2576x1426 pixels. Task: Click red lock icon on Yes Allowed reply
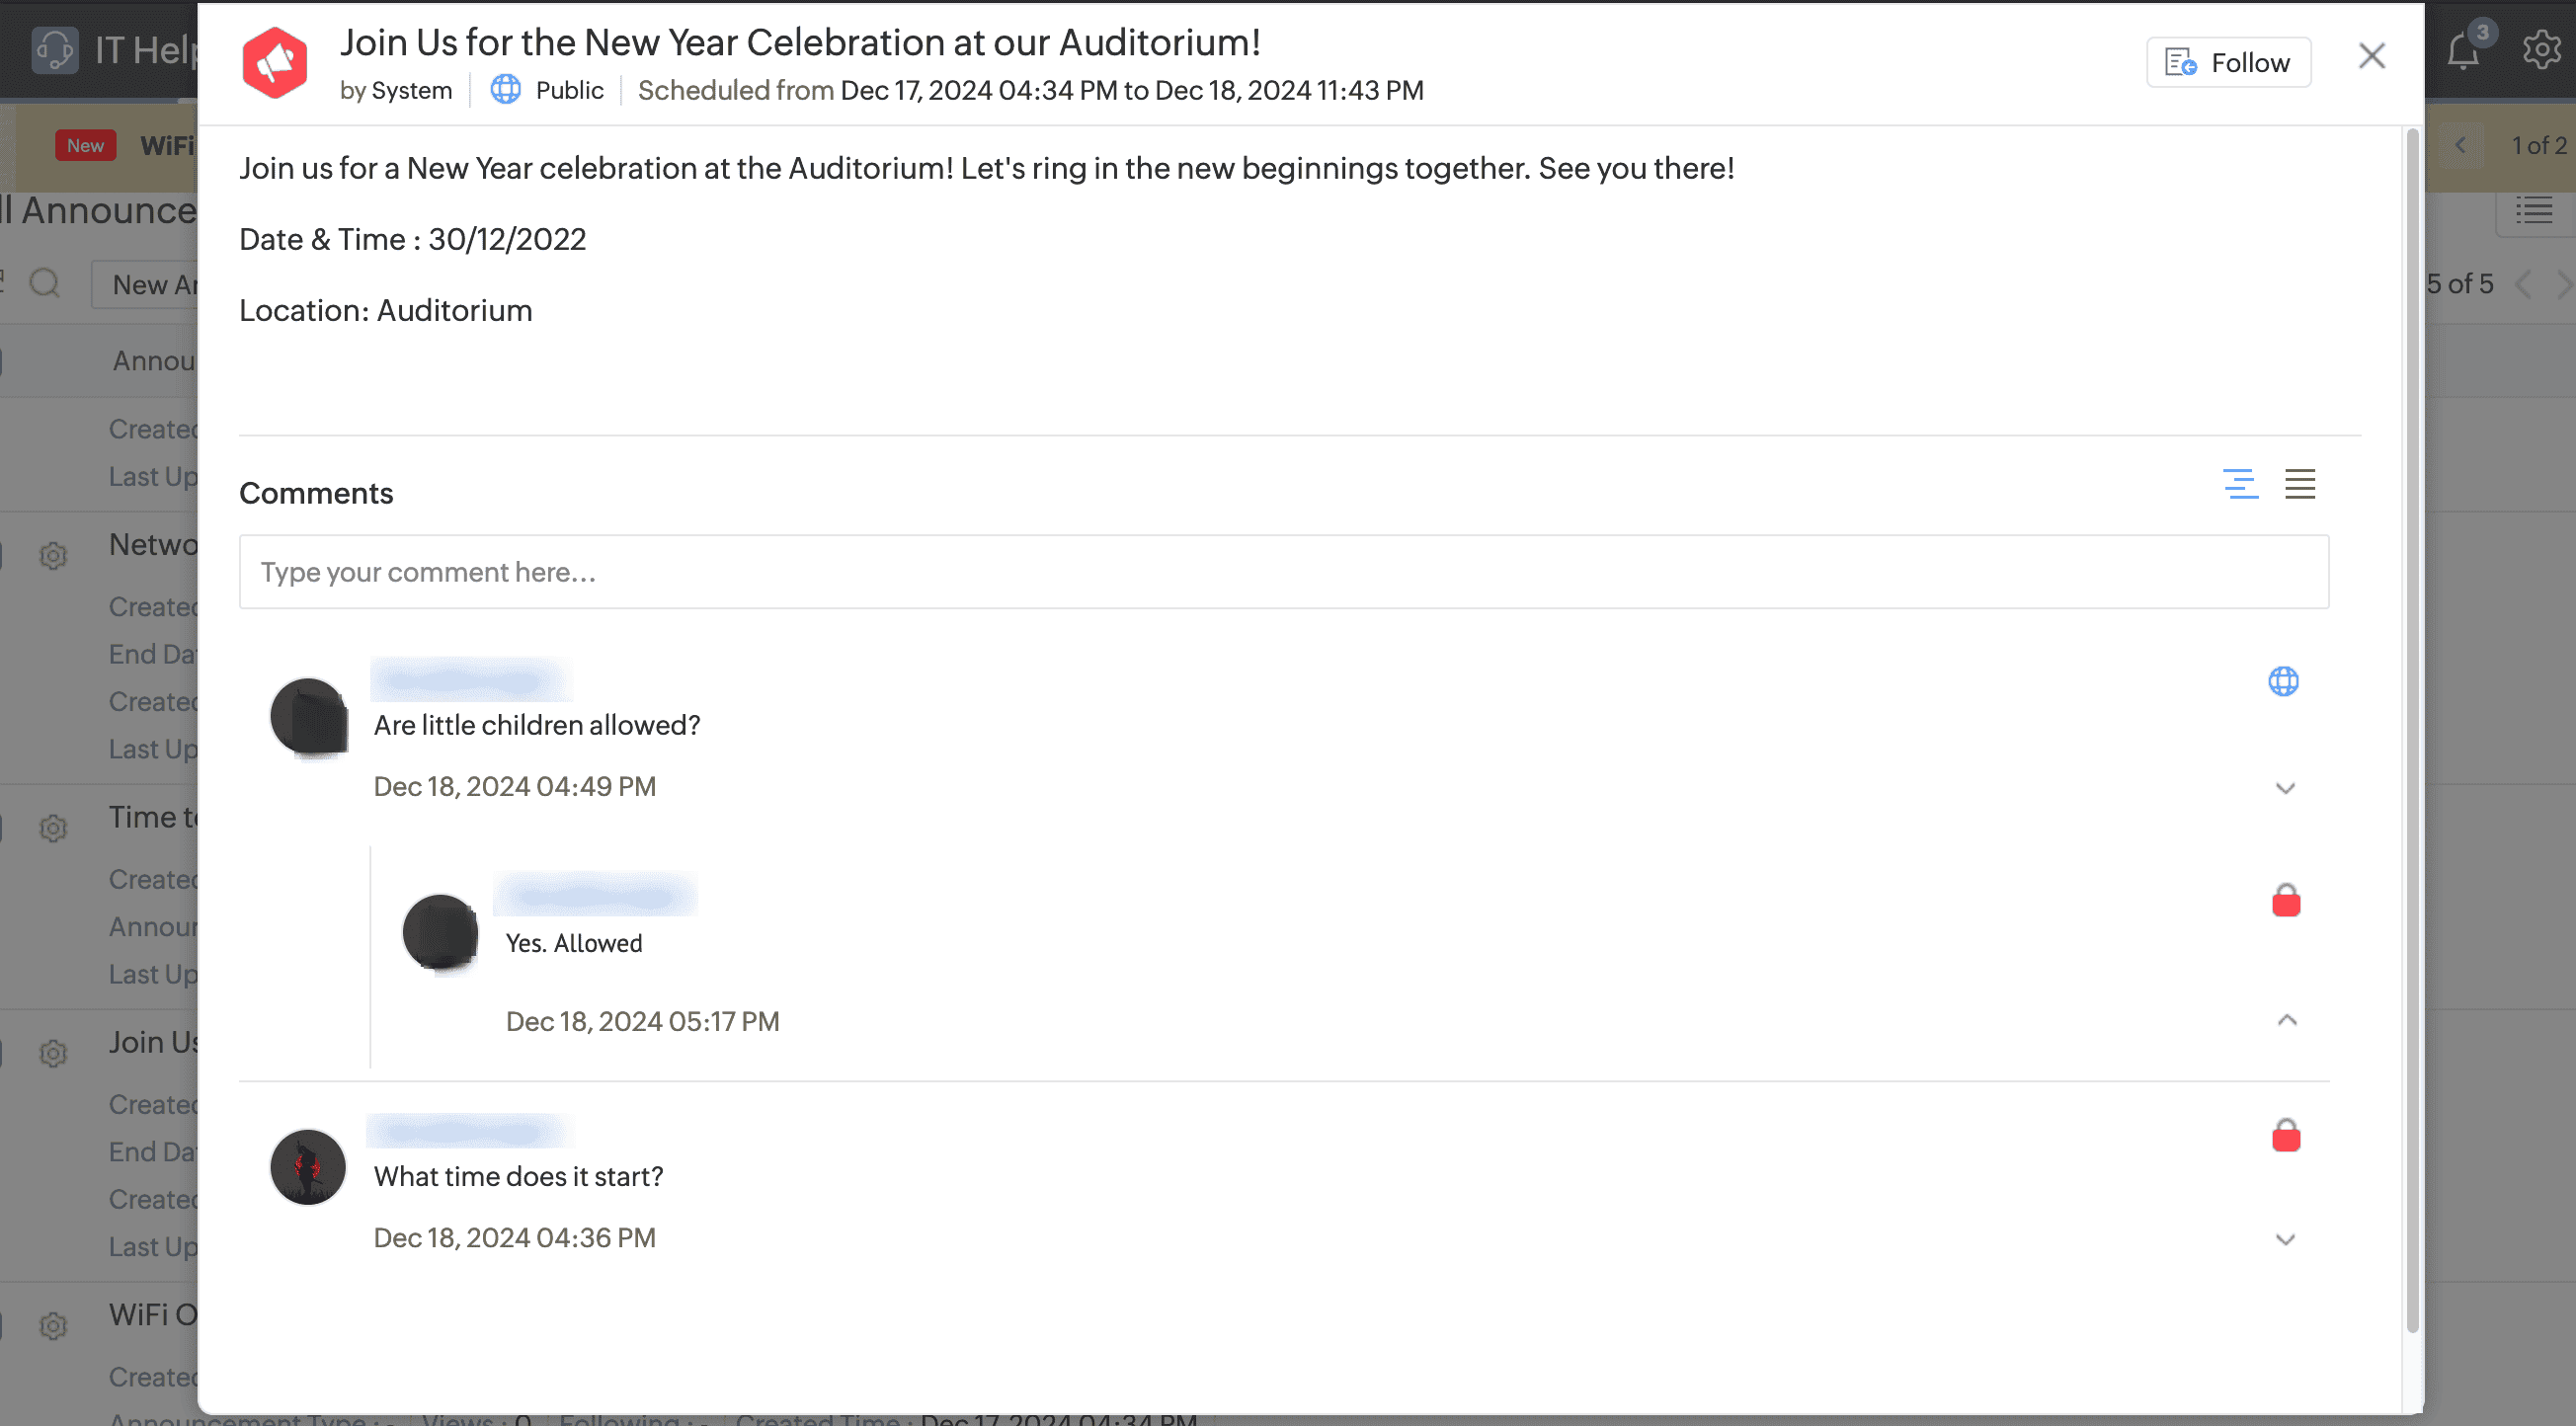click(x=2286, y=901)
